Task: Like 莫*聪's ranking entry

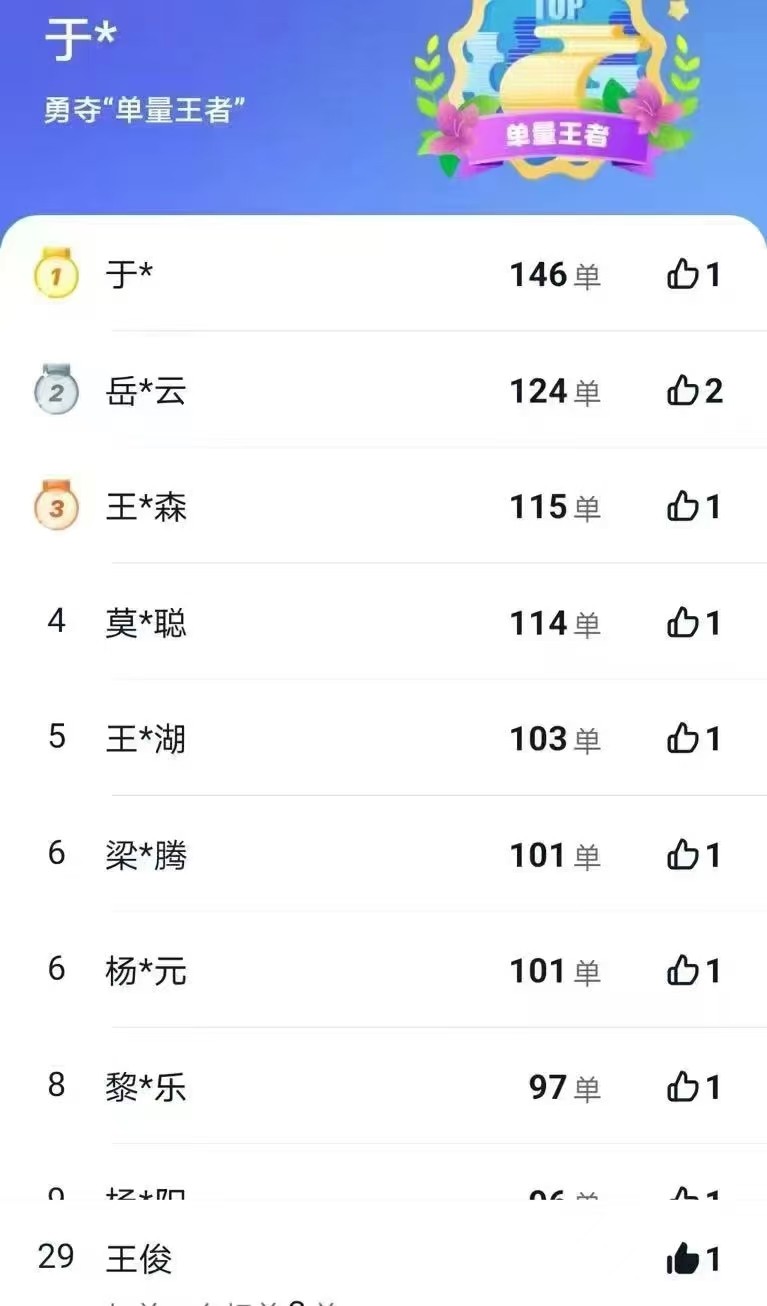Action: tap(683, 624)
